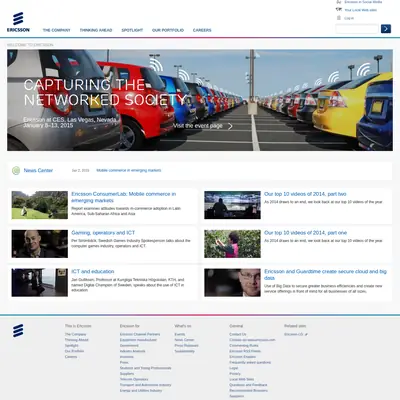Viewport: 400px width, 400px height.
Task: Open Questions and Feedback footer link
Action: pyautogui.click(x=248, y=385)
